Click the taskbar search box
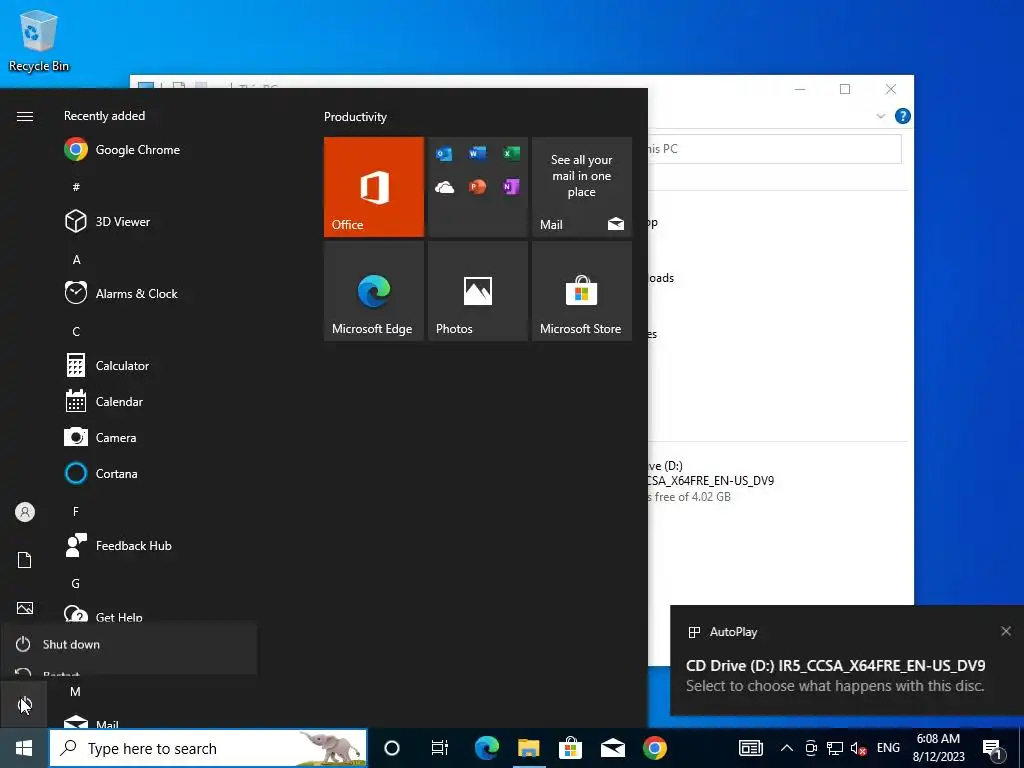Image resolution: width=1024 pixels, height=768 pixels. (x=208, y=748)
